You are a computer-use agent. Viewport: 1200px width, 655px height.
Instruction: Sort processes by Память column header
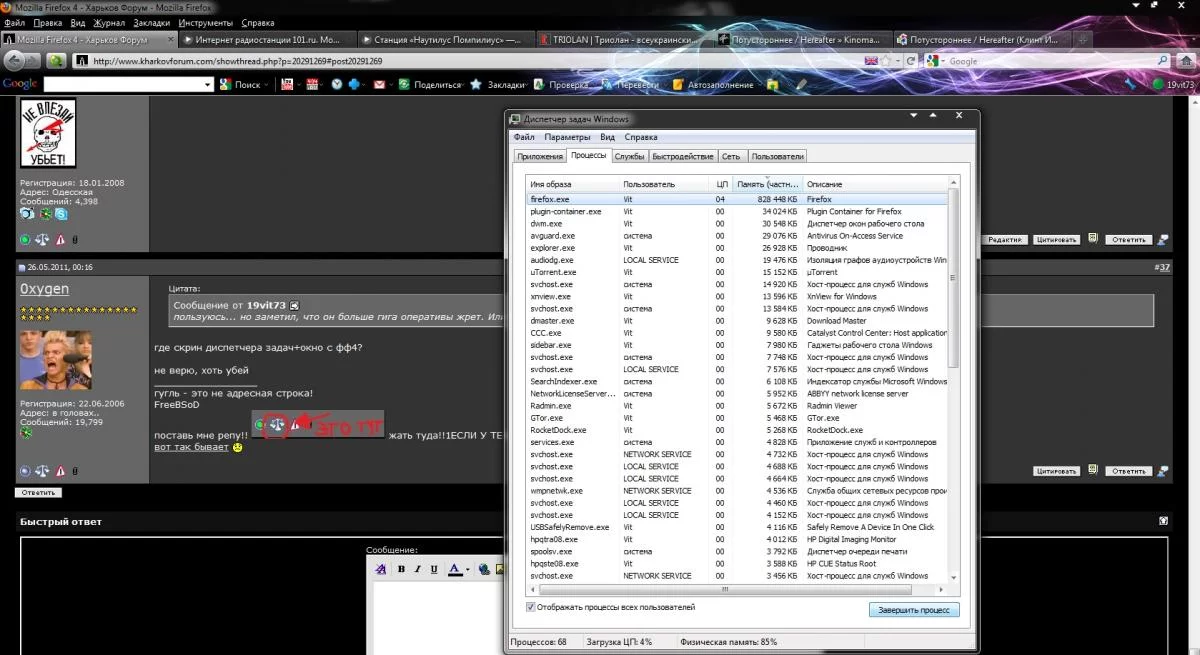pos(767,184)
